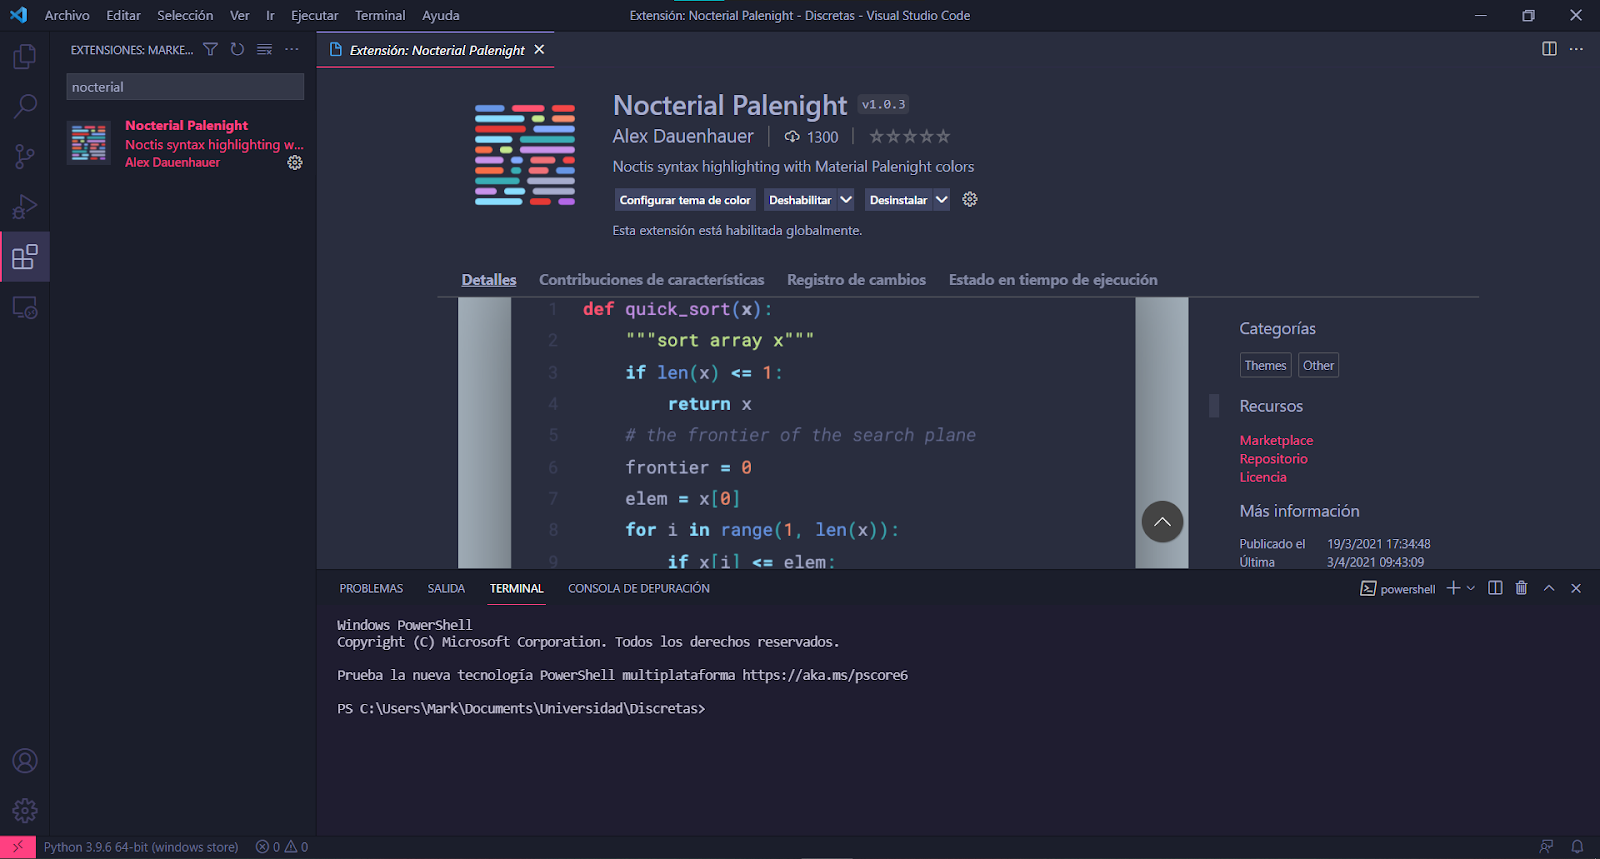Switch to Estado en tiempo de ejecución tab
Image resolution: width=1600 pixels, height=859 pixels.
(x=1053, y=280)
